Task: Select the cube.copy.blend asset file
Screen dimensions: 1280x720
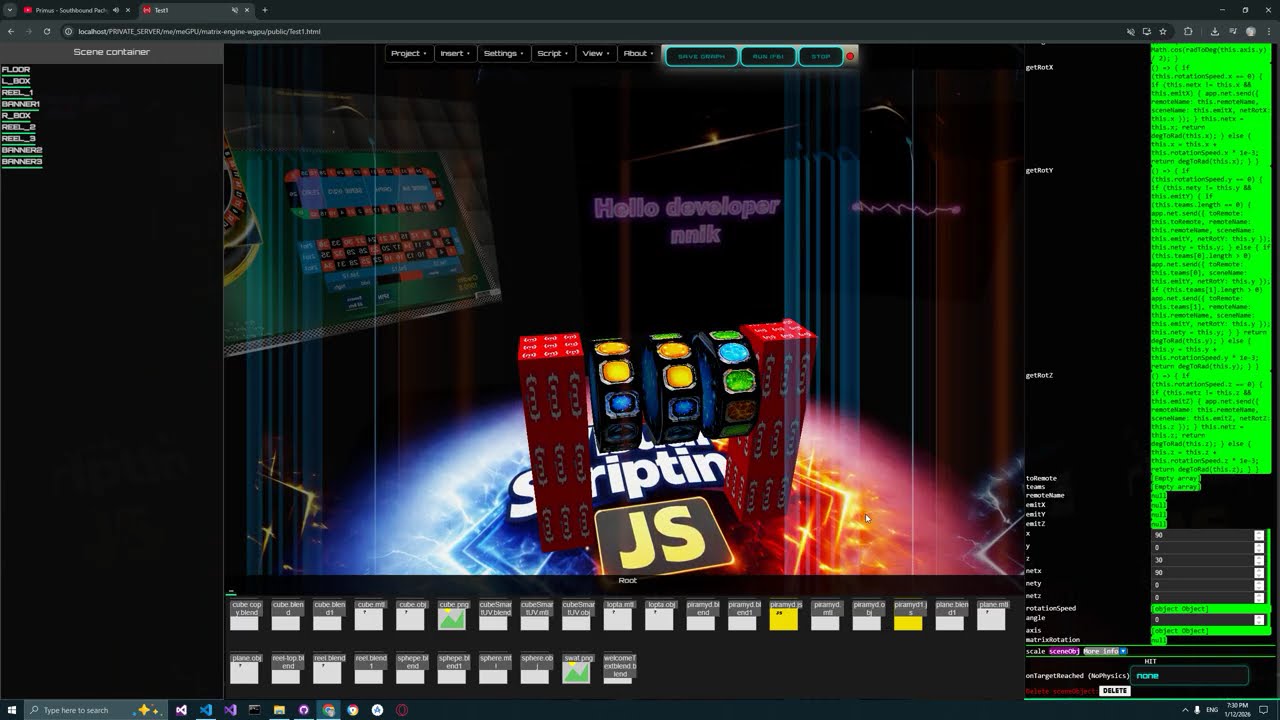Action: 245,614
